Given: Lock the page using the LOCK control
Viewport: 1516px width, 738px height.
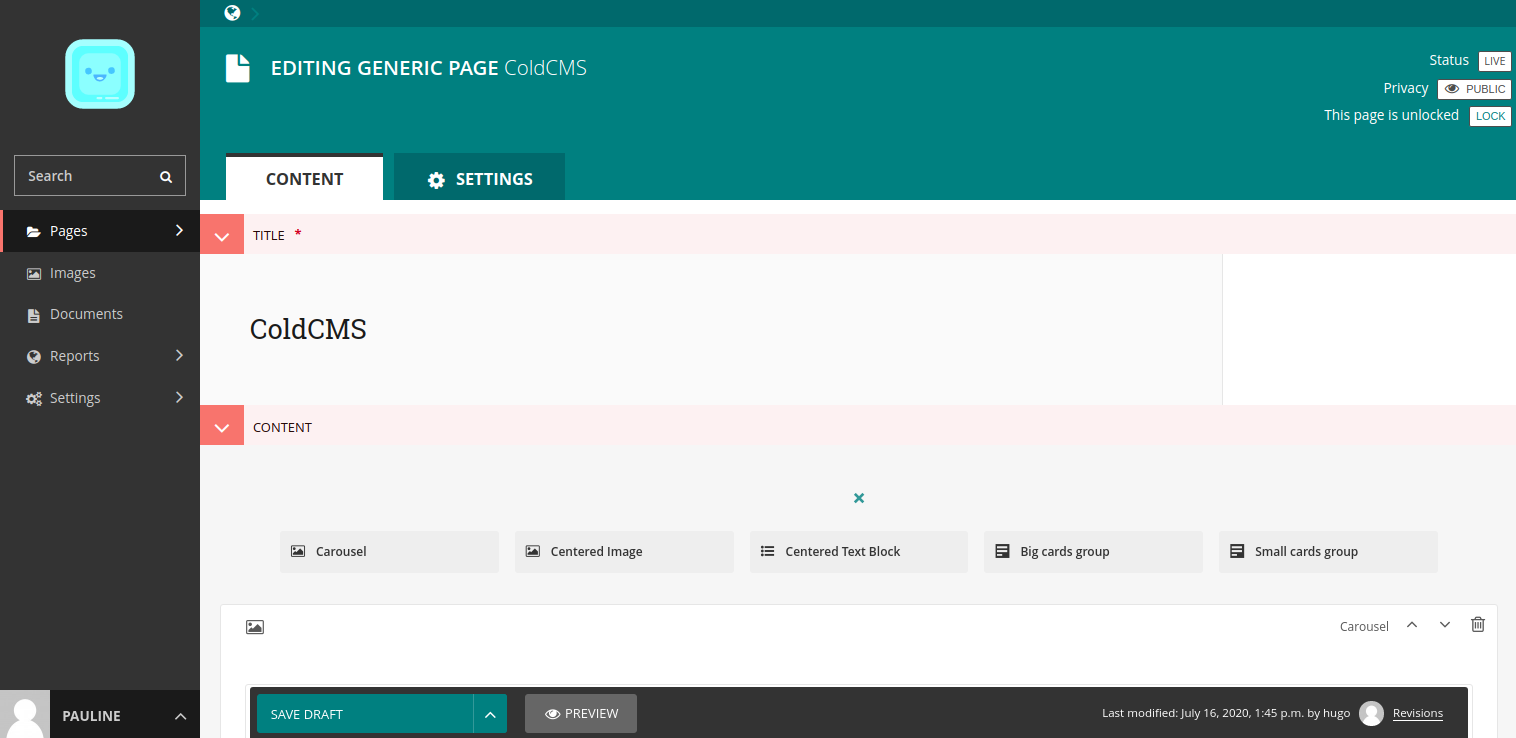Looking at the screenshot, I should coord(1490,115).
